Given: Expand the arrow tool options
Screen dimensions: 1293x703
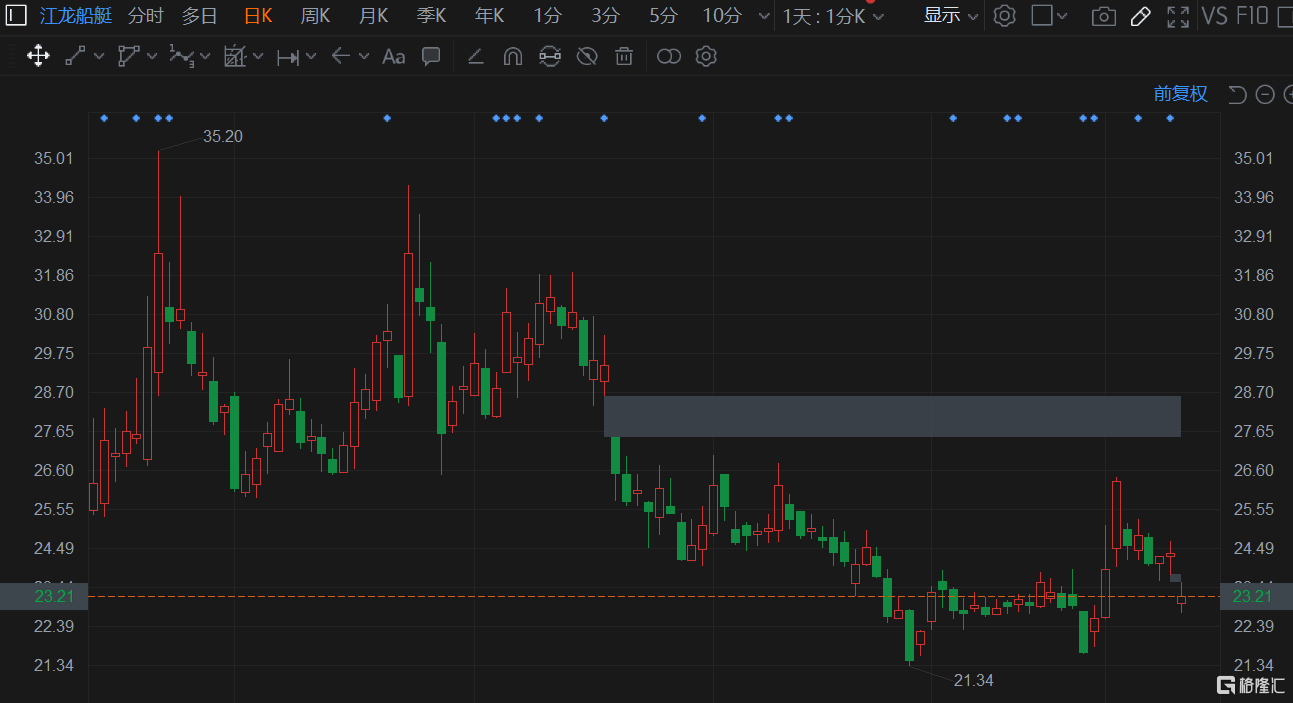Looking at the screenshot, I should coord(364,57).
